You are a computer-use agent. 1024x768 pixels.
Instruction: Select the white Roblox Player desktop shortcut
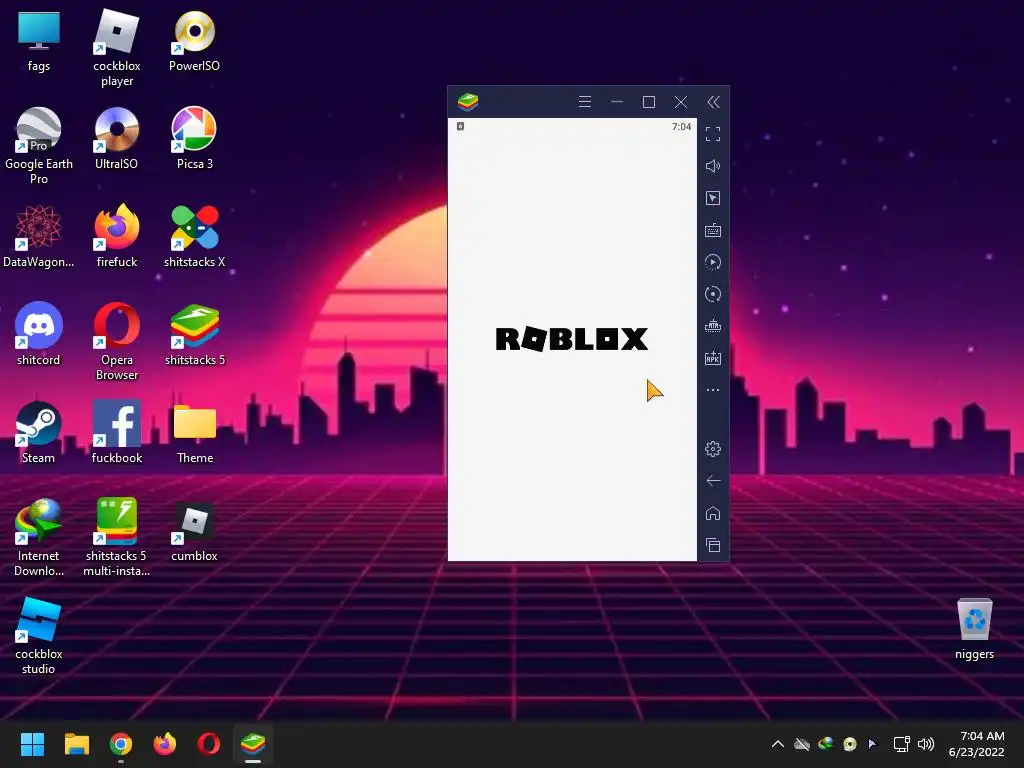click(116, 48)
